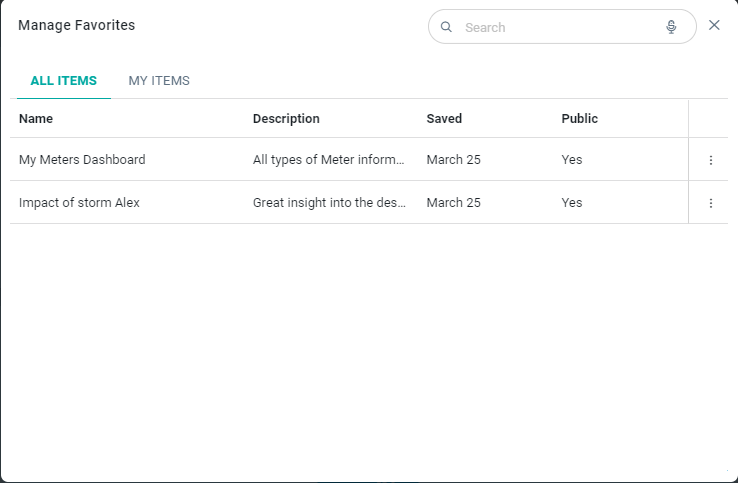Click the 'All types of Meter inform…' description
This screenshot has height=483, width=738.
[329, 160]
